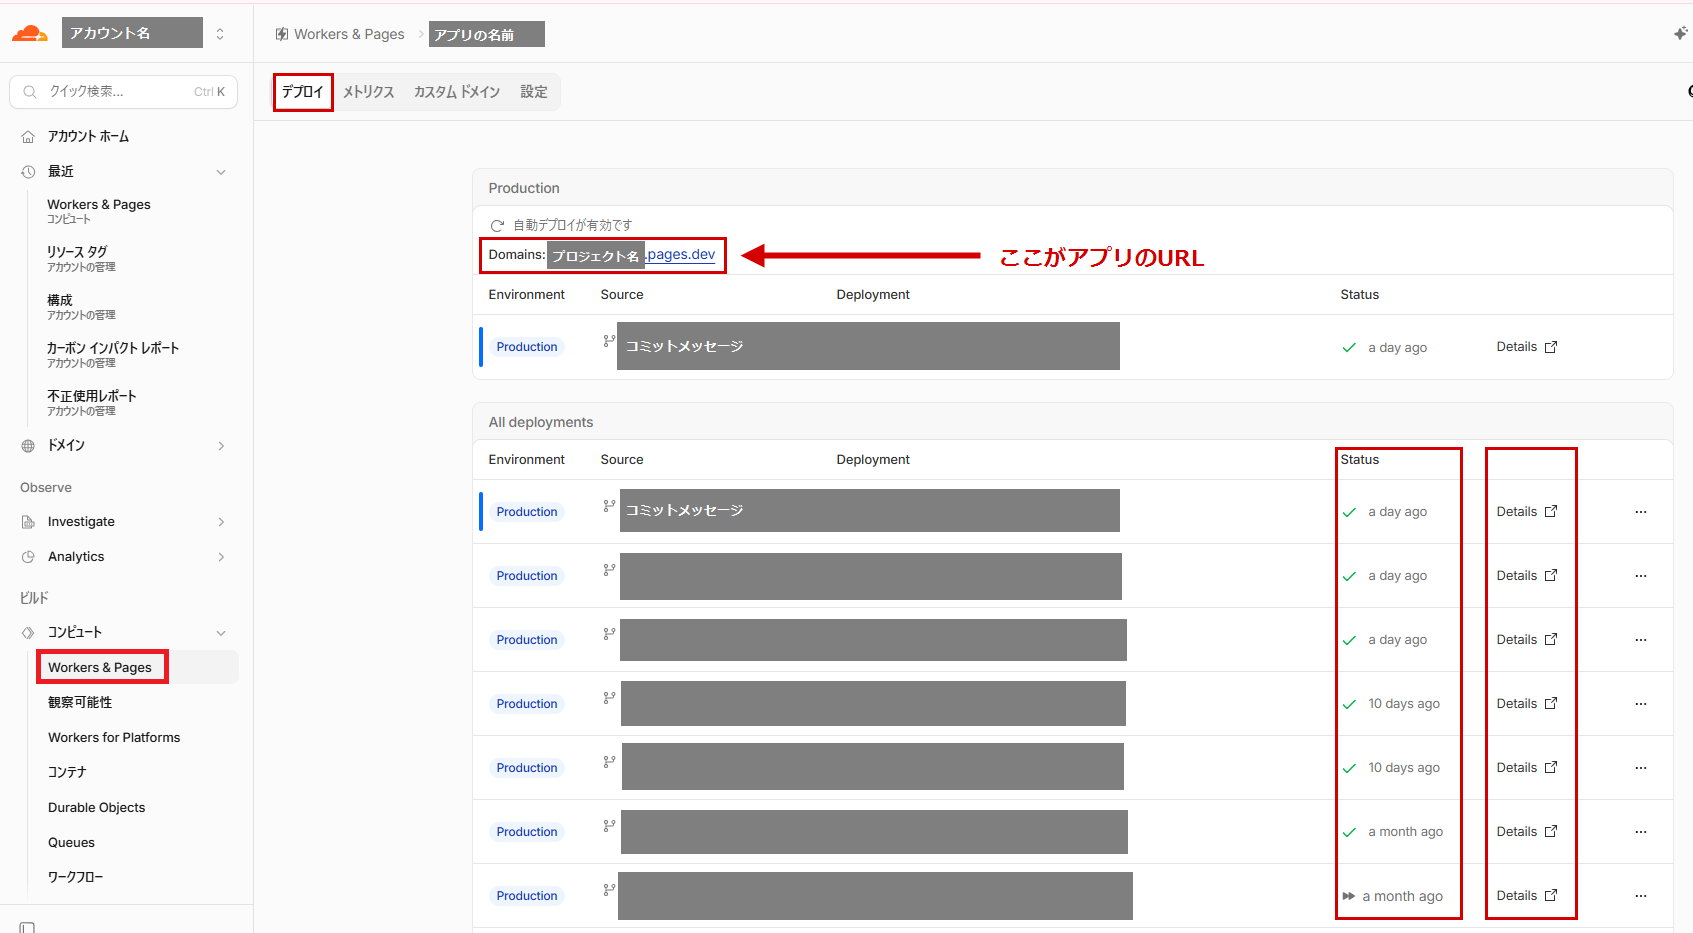Open the account switcher chevrons
Screen dimensions: 1693x933
point(220,34)
